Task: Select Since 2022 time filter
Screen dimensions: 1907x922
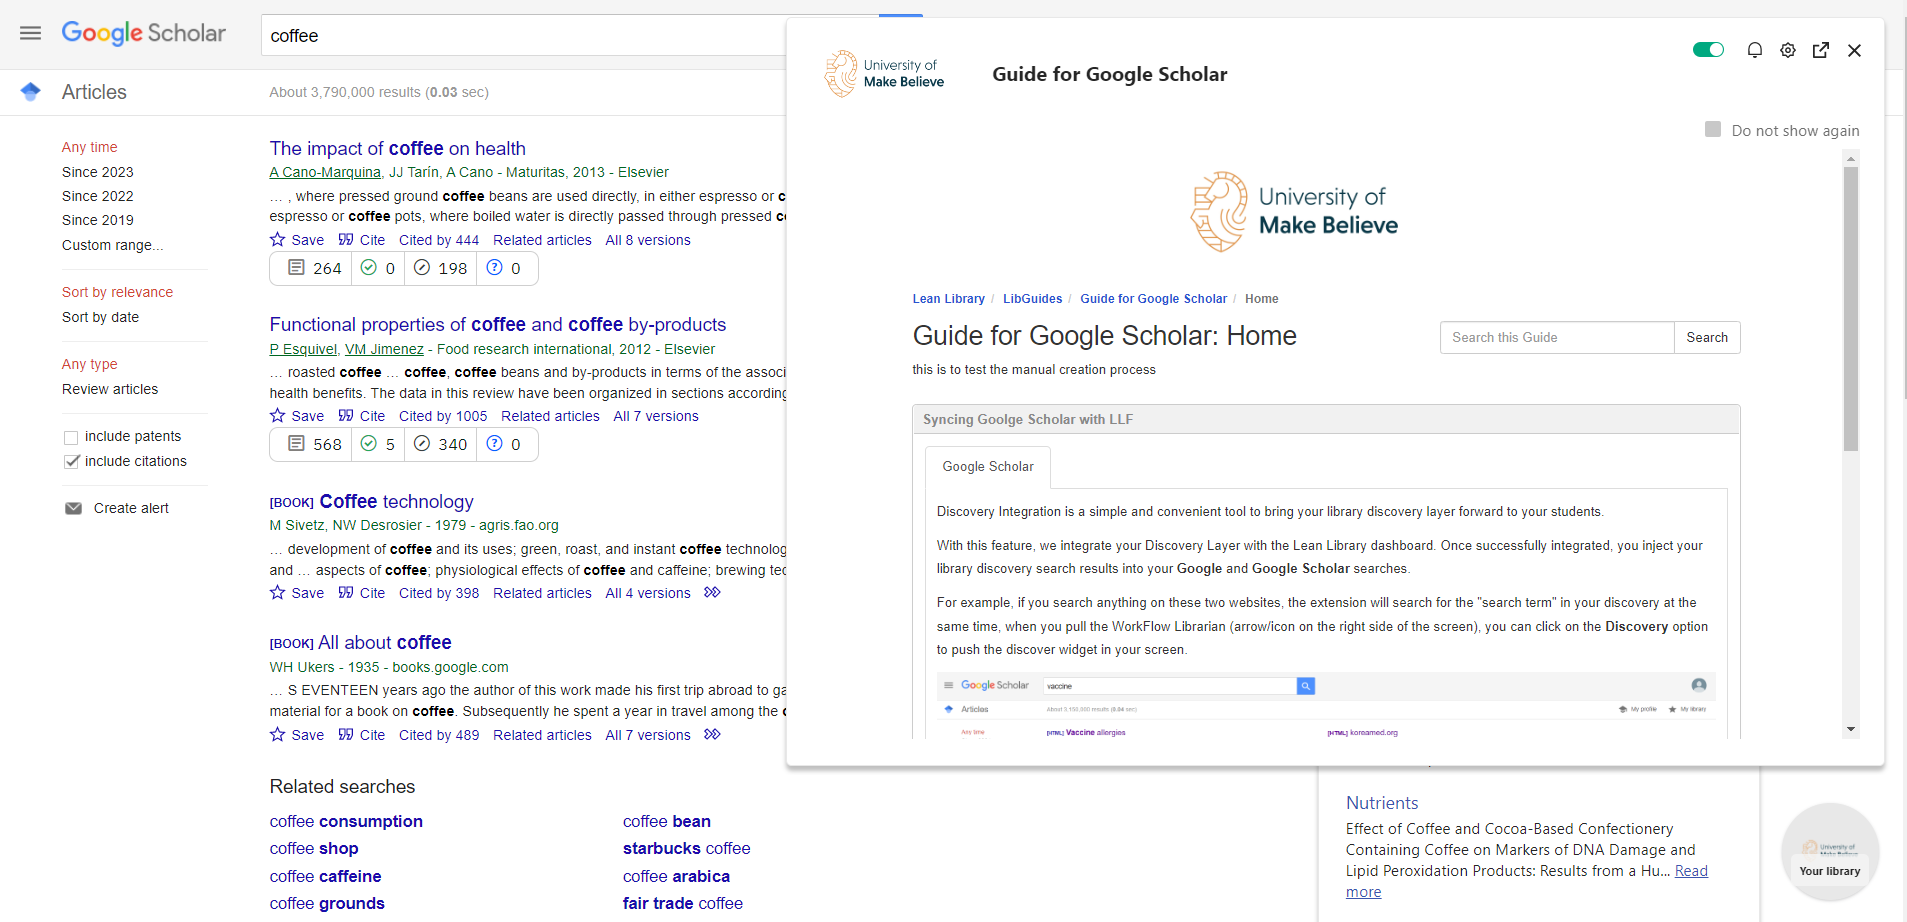Action: tap(98, 196)
